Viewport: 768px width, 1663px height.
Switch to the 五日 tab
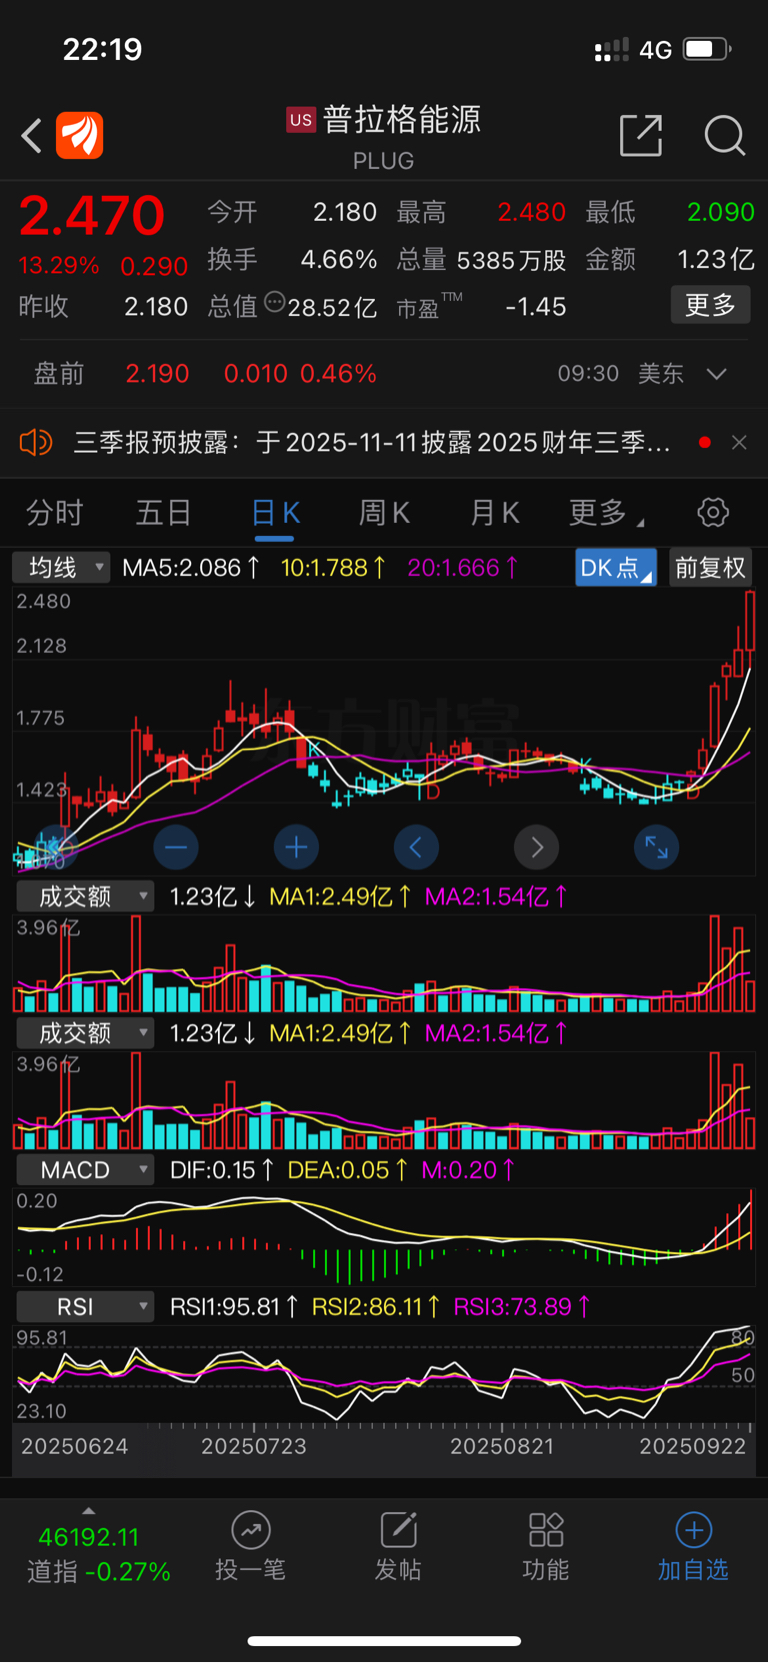coord(164,513)
